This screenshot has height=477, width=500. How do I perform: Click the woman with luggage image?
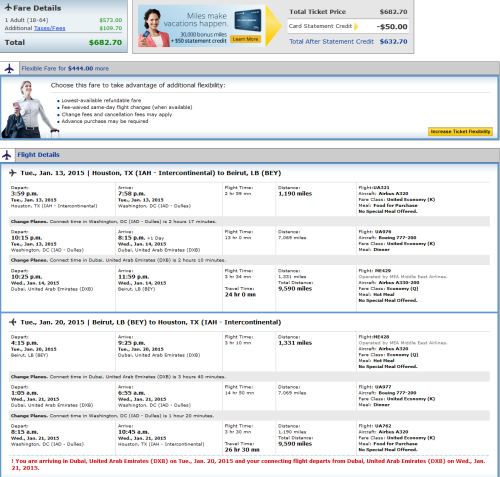click(28, 109)
